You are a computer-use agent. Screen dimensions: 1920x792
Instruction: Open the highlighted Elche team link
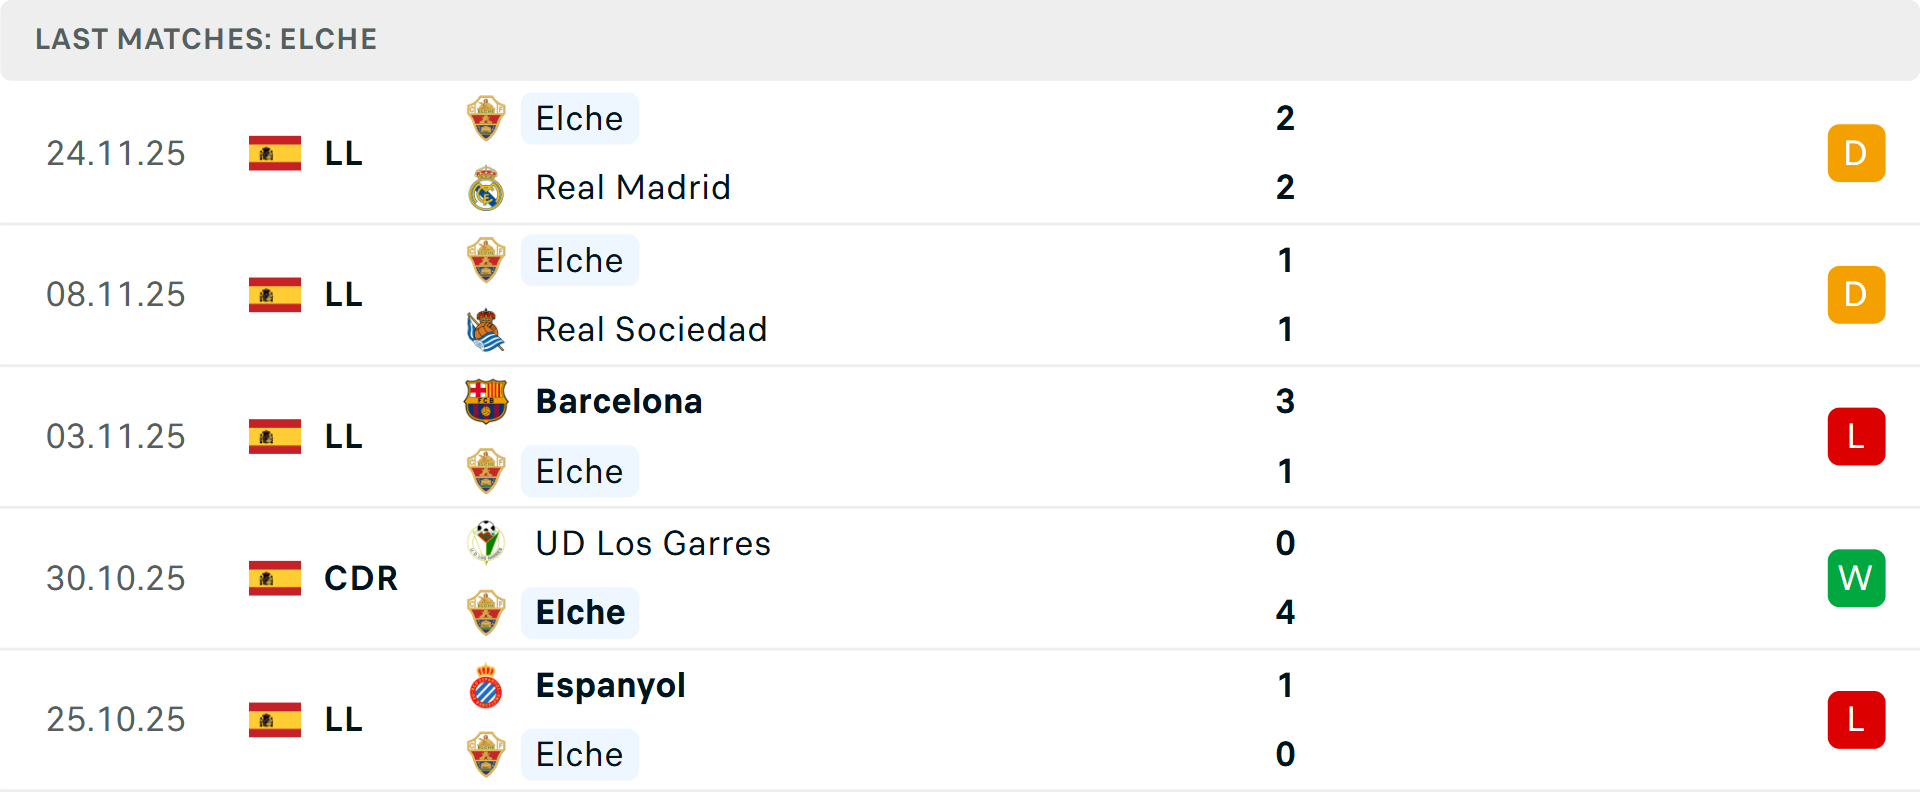pyautogui.click(x=579, y=612)
